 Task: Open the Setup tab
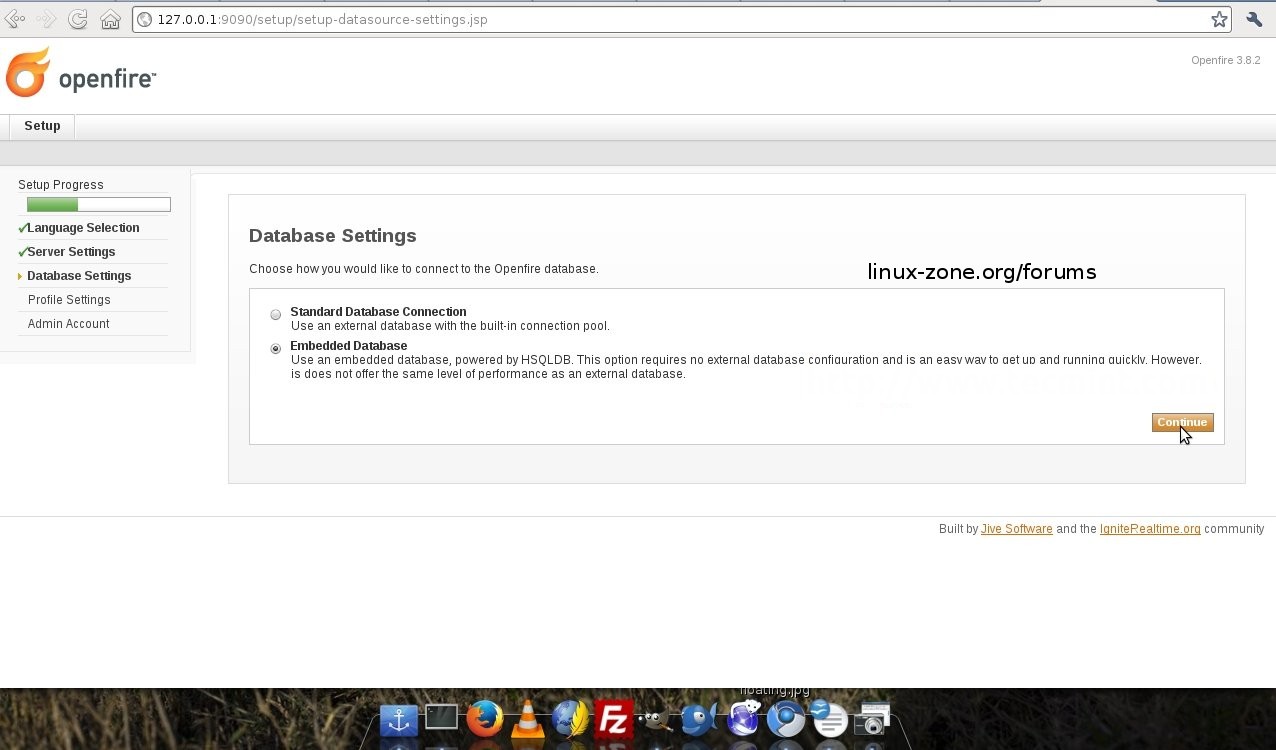(42, 126)
